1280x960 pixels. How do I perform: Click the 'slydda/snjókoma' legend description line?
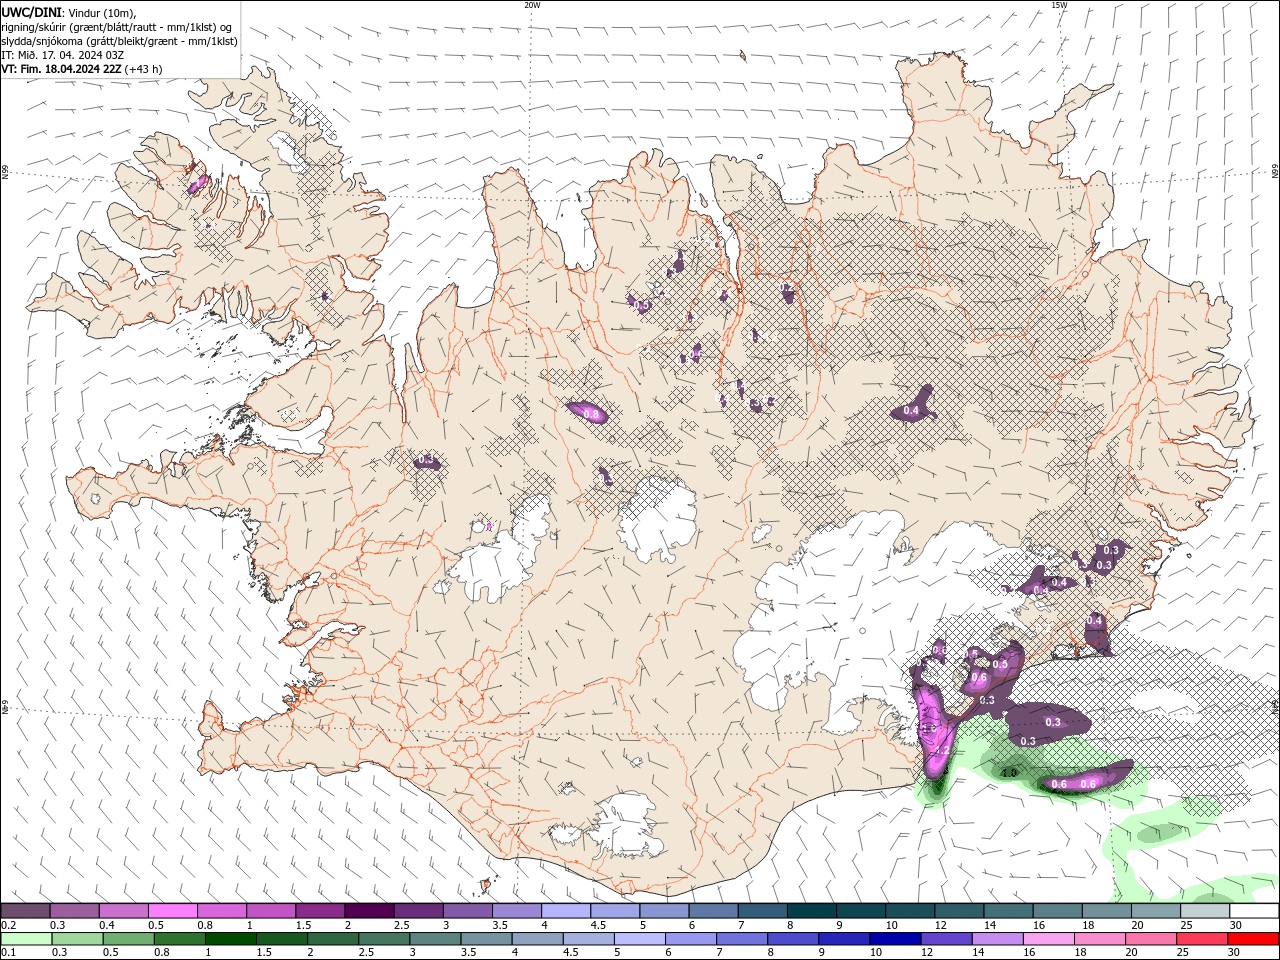click(x=119, y=41)
